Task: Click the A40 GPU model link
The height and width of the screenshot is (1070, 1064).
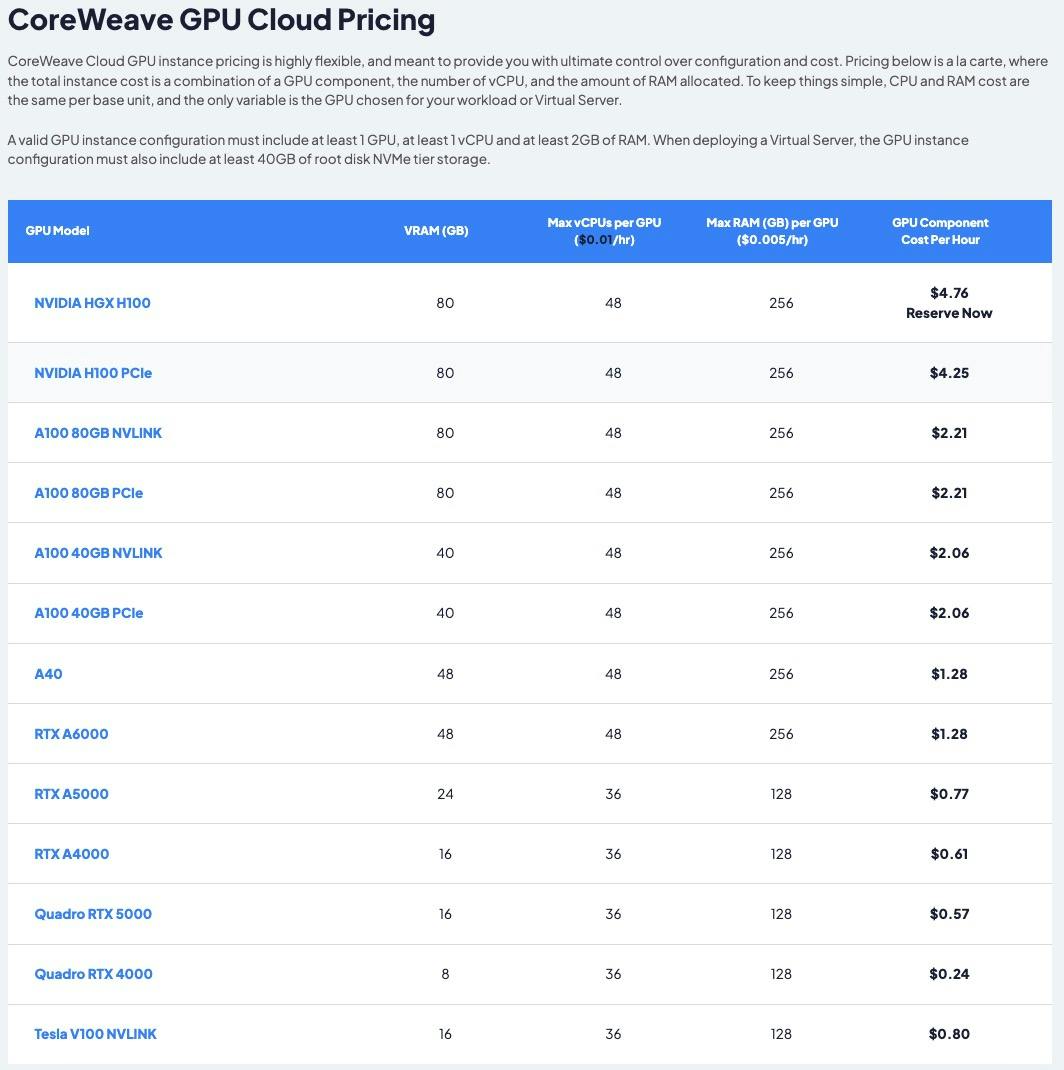Action: coord(48,674)
